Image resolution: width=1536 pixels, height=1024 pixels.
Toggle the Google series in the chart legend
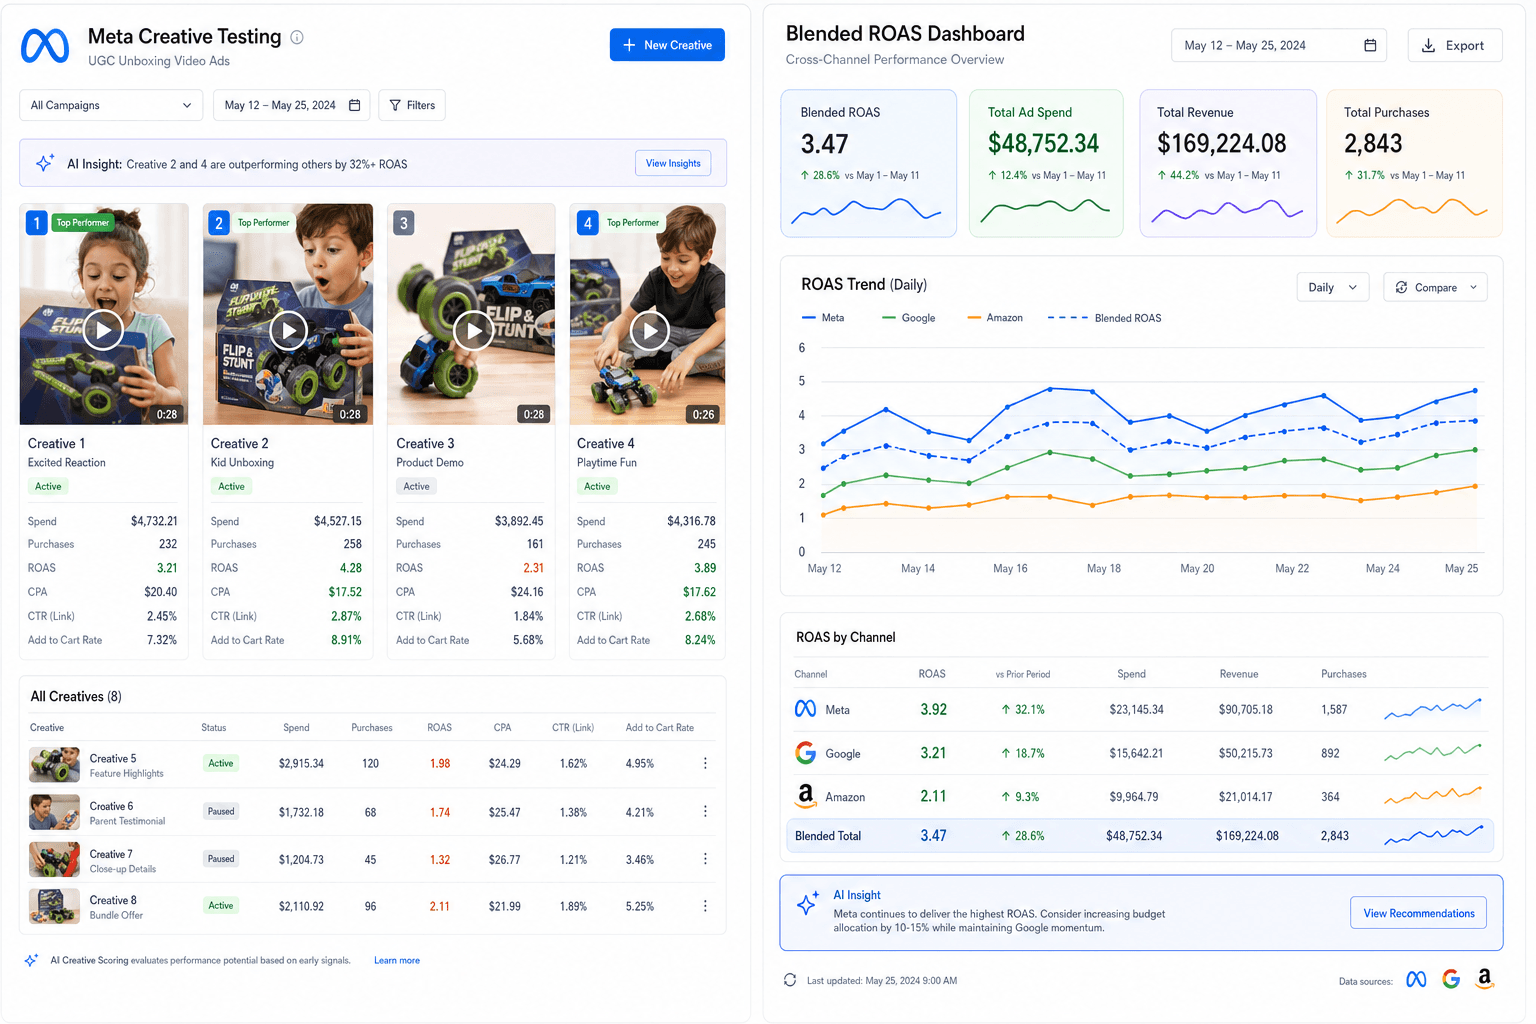point(909,318)
